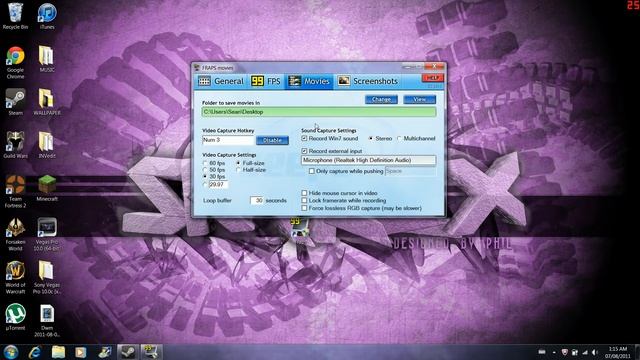Select the 30 fps radio option

click(x=205, y=176)
